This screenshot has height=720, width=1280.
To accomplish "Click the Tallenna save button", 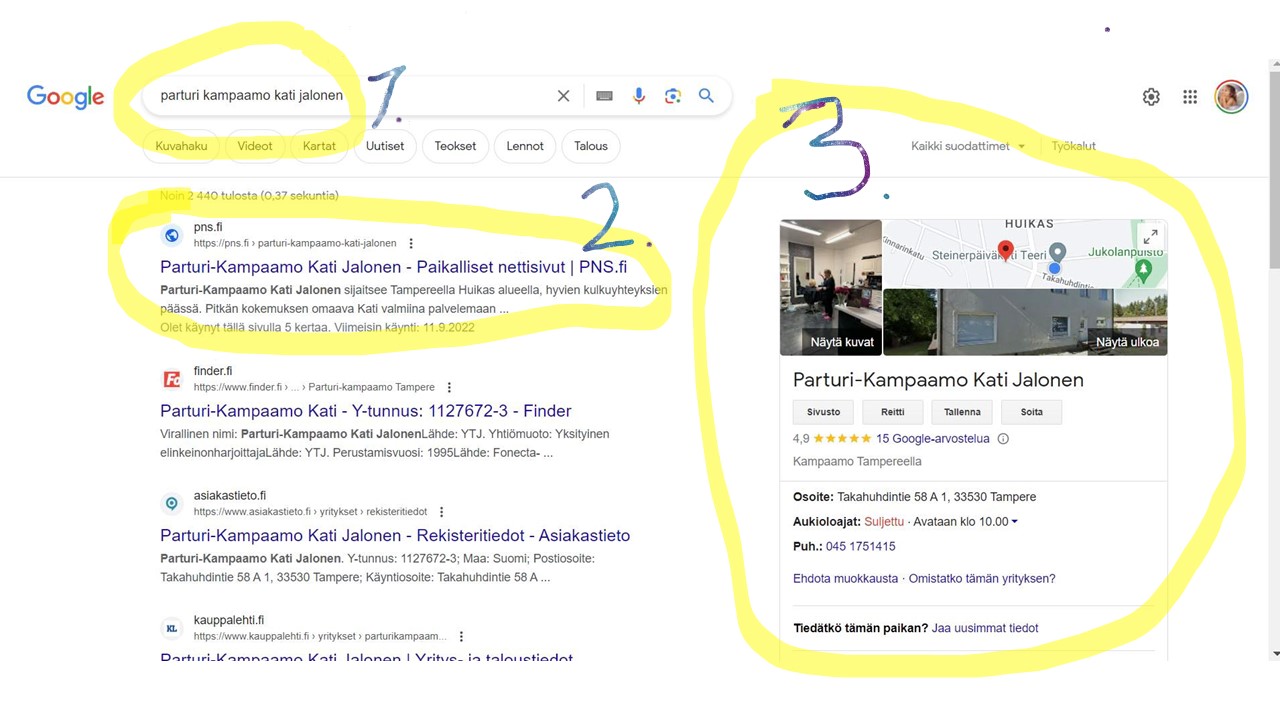I will pos(962,412).
